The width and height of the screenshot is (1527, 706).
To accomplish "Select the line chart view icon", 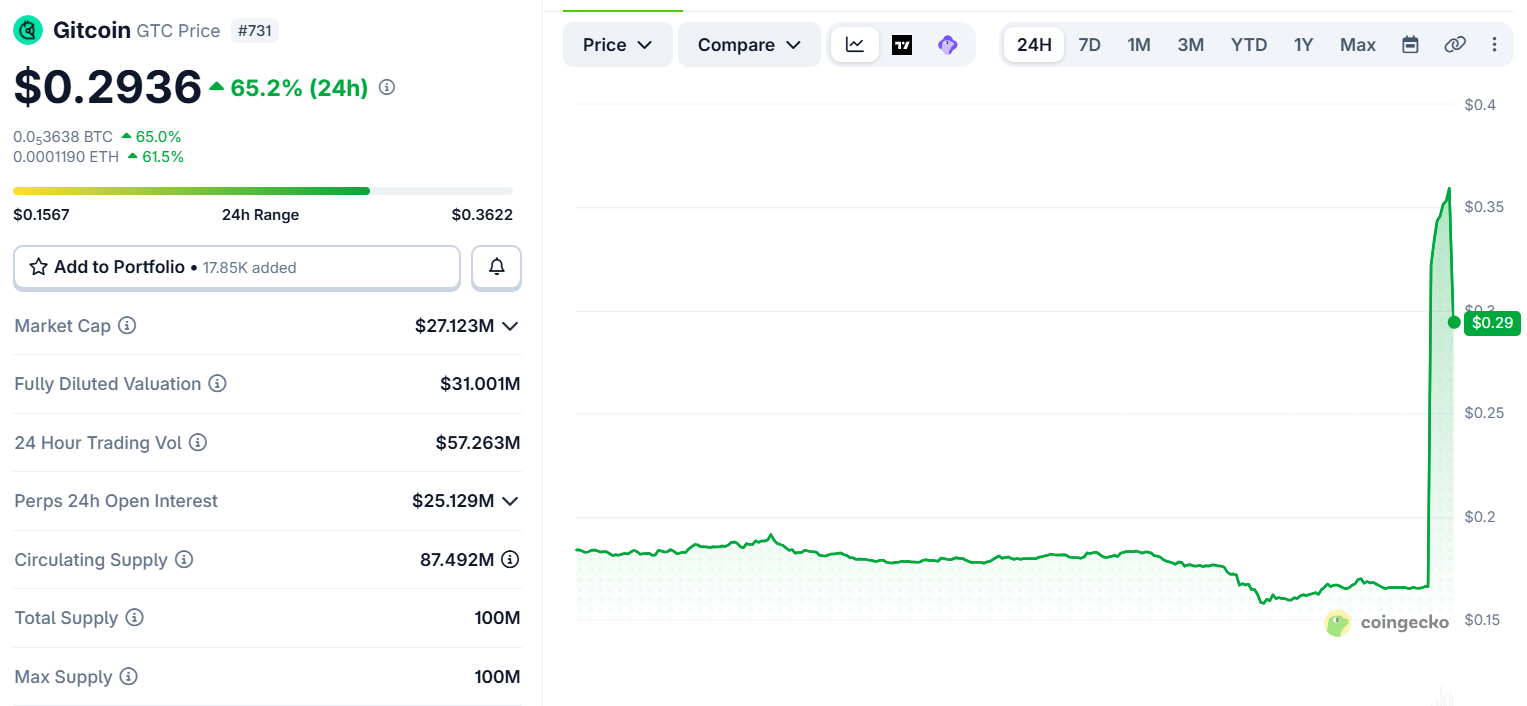I will [855, 45].
